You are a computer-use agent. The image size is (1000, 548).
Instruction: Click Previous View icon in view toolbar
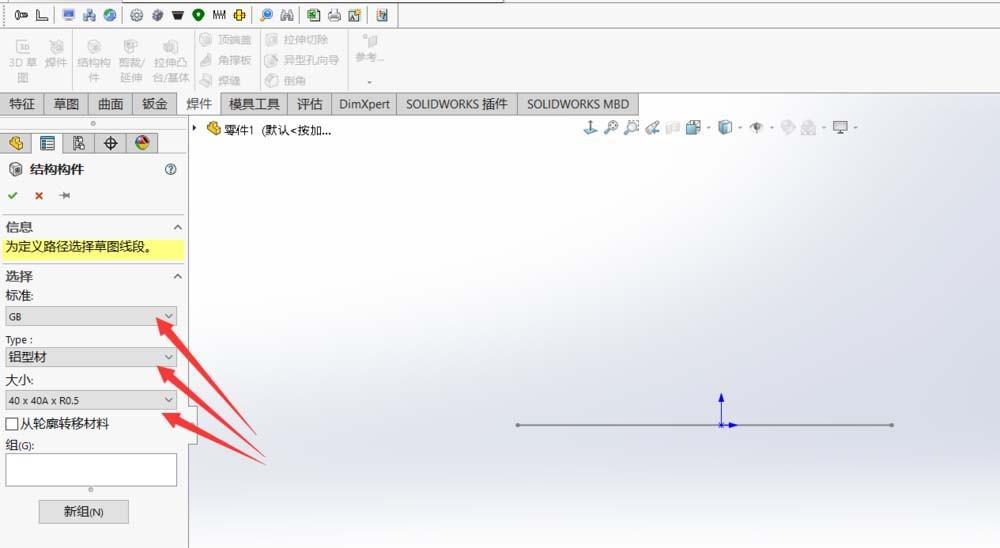coord(652,128)
